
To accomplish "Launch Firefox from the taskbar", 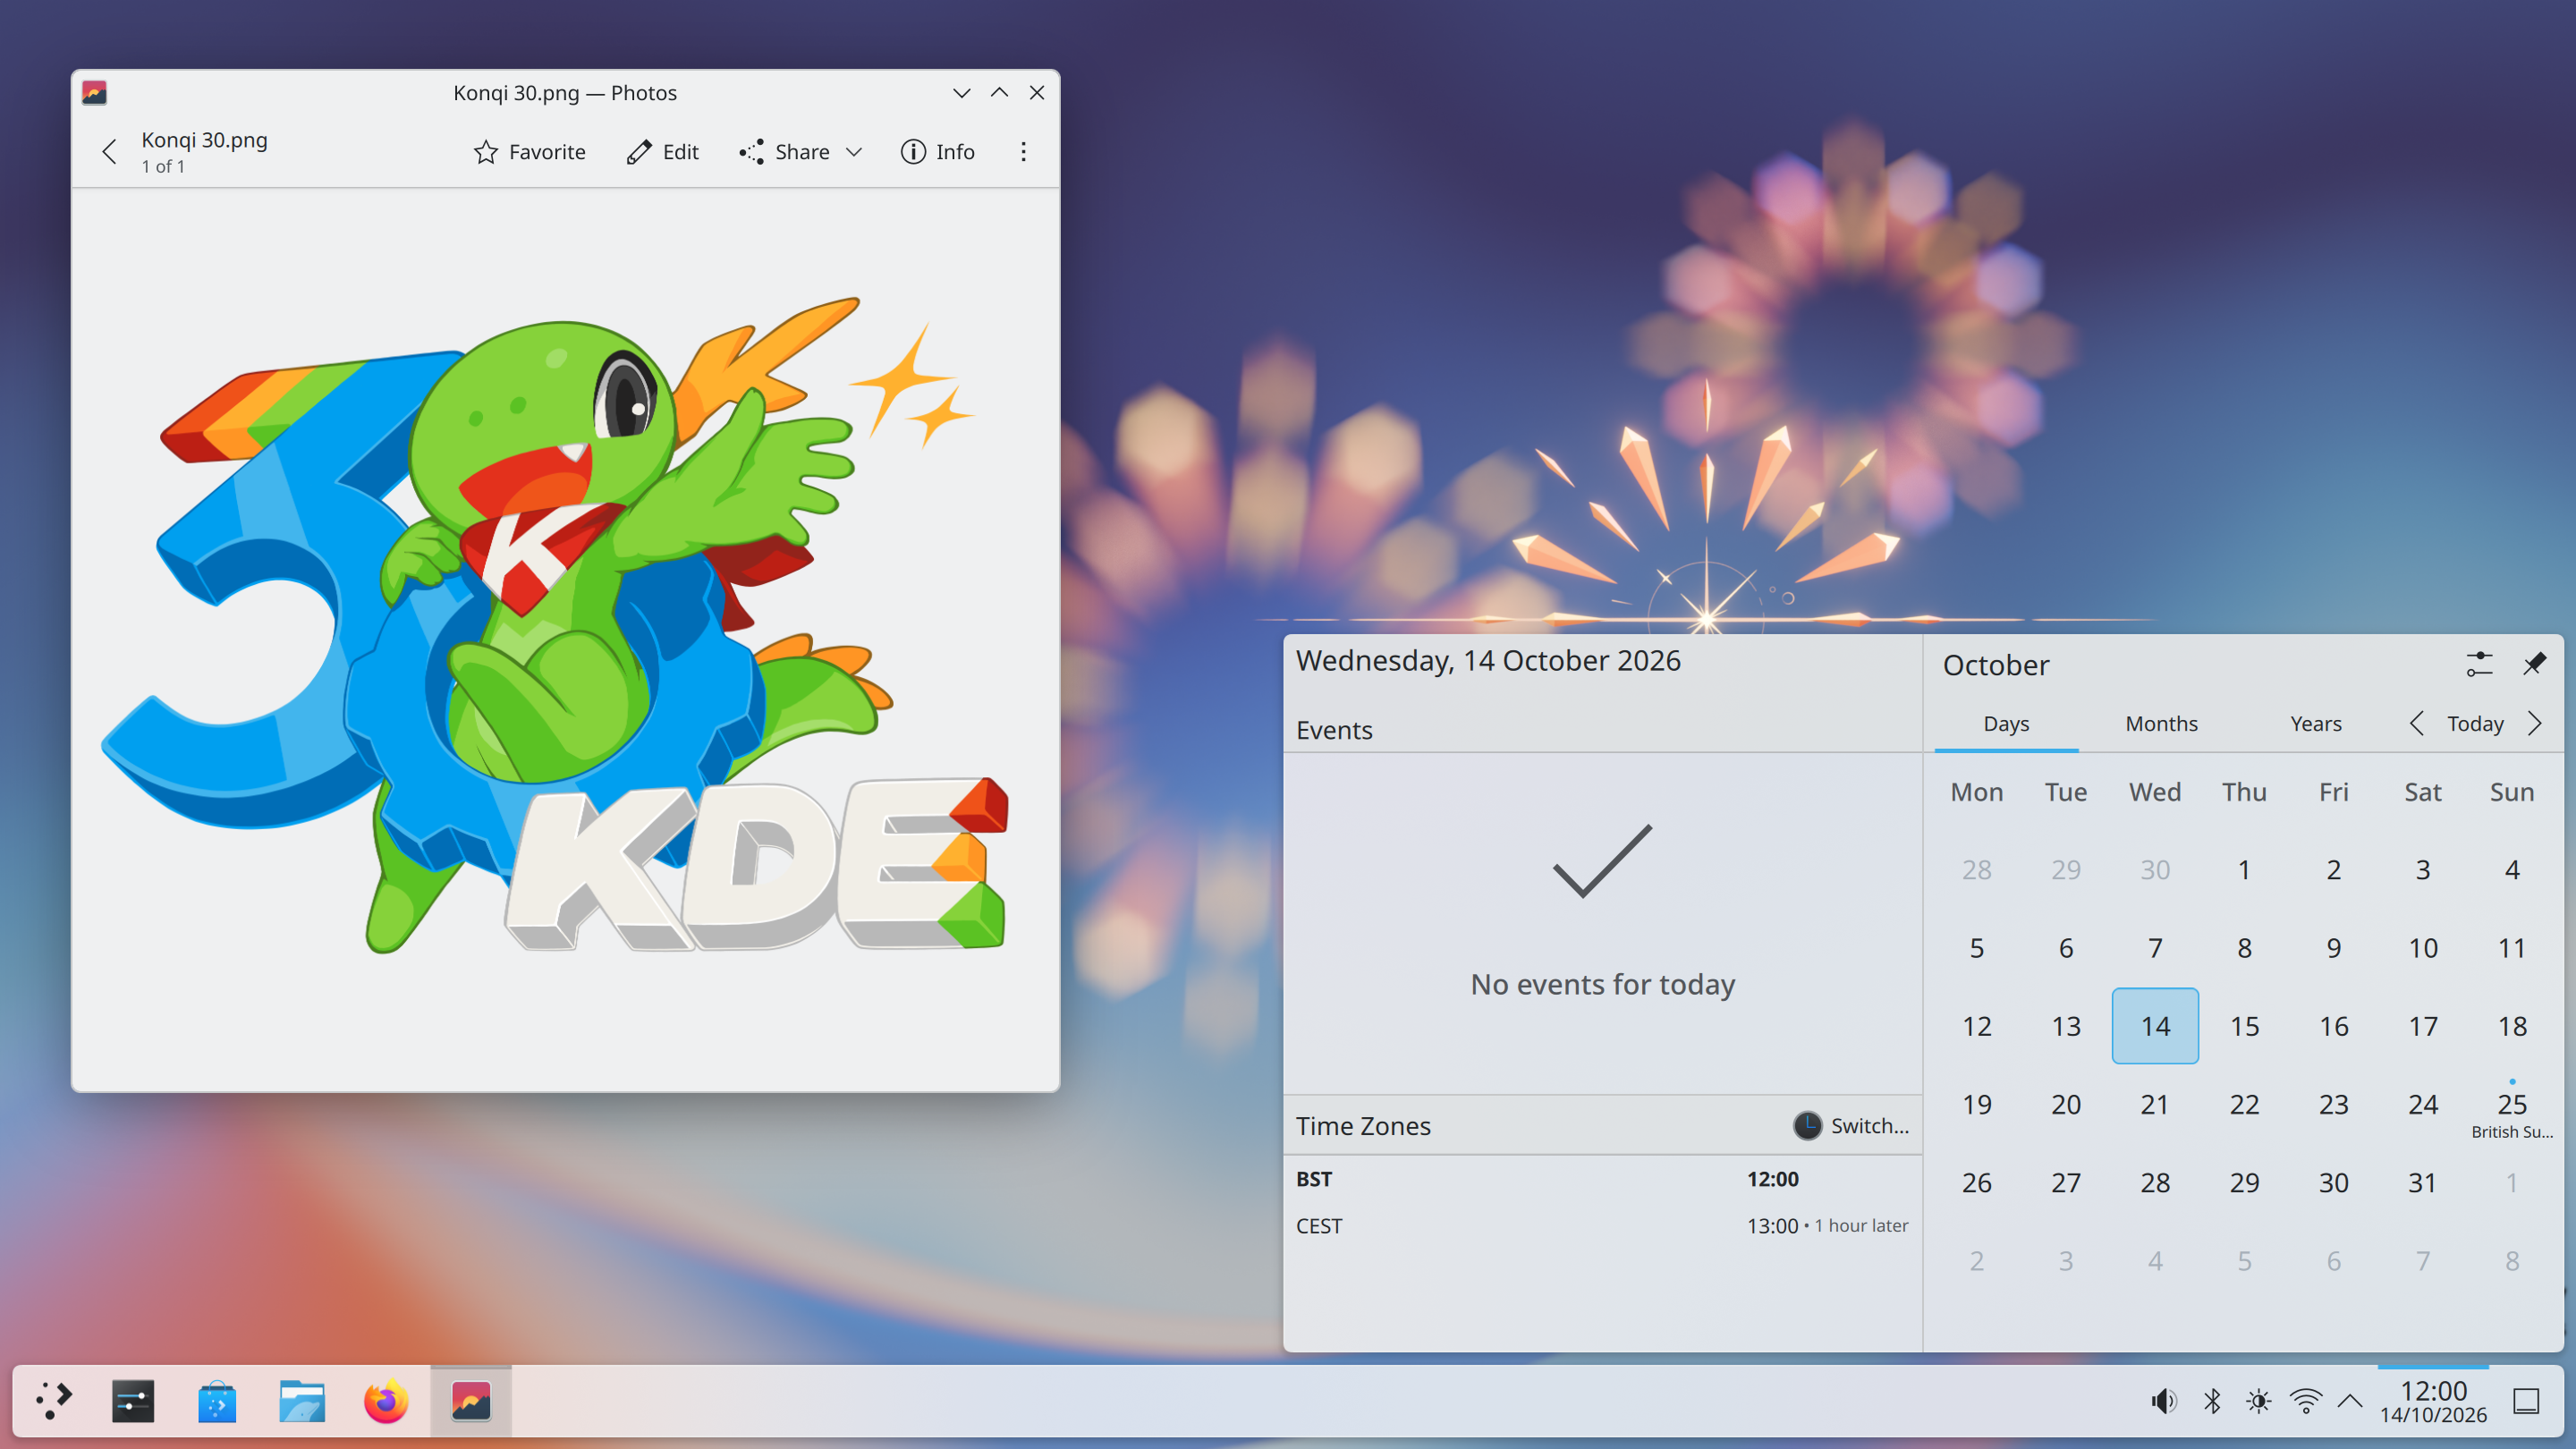I will tap(386, 1401).
